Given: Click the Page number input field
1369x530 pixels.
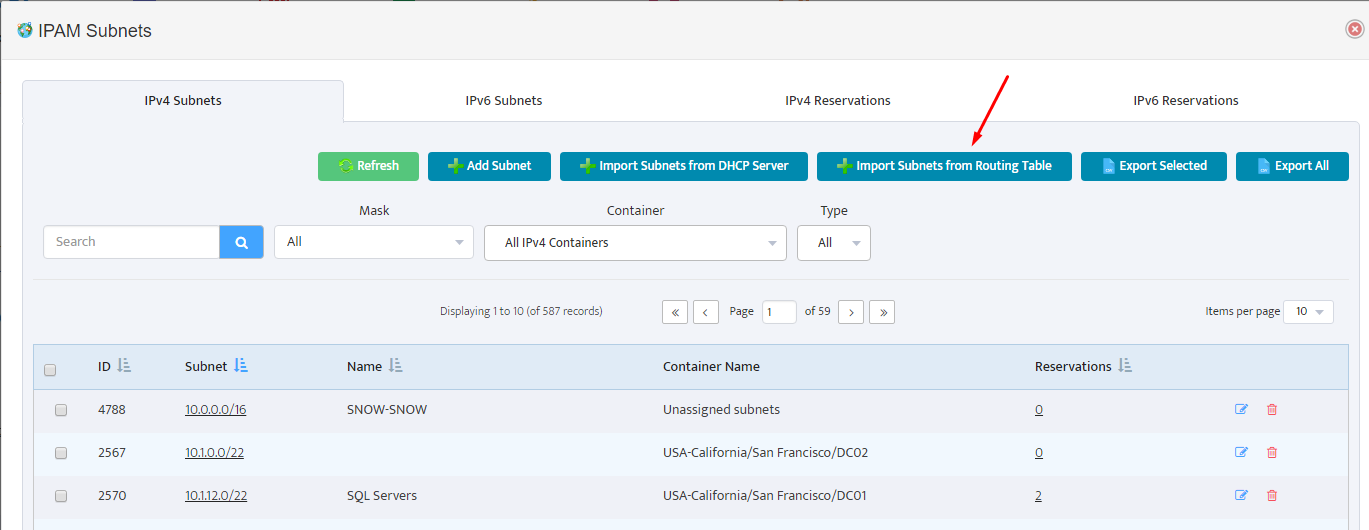Looking at the screenshot, I should [x=779, y=312].
